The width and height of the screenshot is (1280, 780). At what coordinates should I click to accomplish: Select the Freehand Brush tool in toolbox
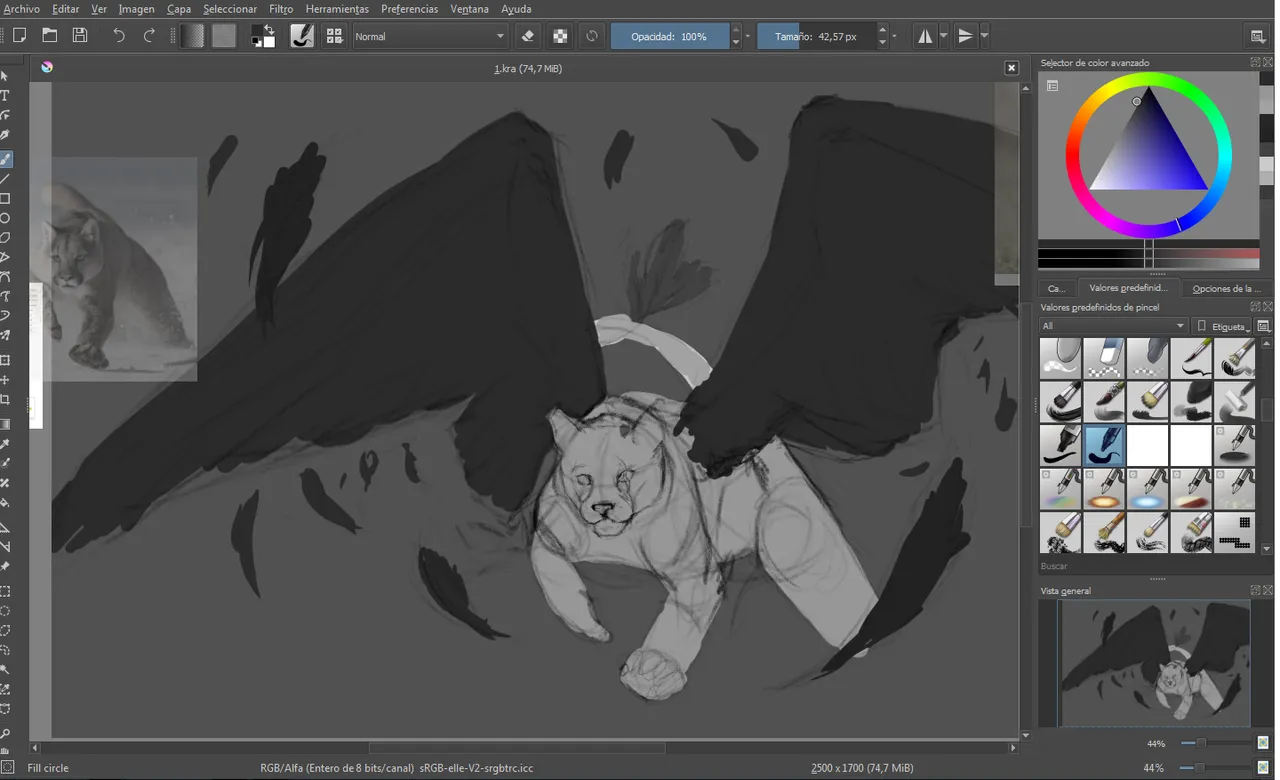tap(5, 159)
